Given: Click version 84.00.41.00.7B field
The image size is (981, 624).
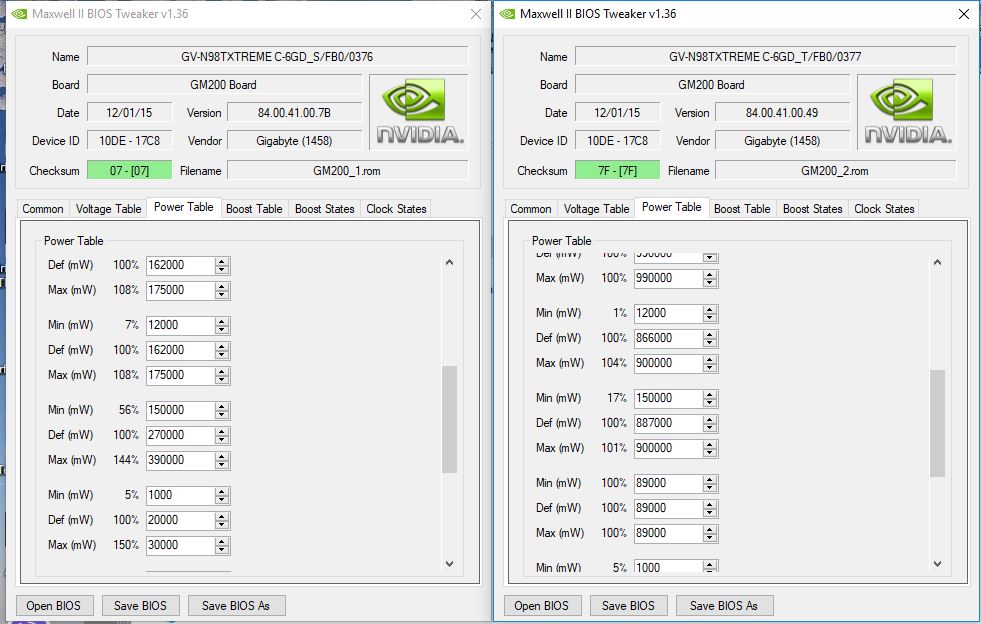Looking at the screenshot, I should [295, 113].
